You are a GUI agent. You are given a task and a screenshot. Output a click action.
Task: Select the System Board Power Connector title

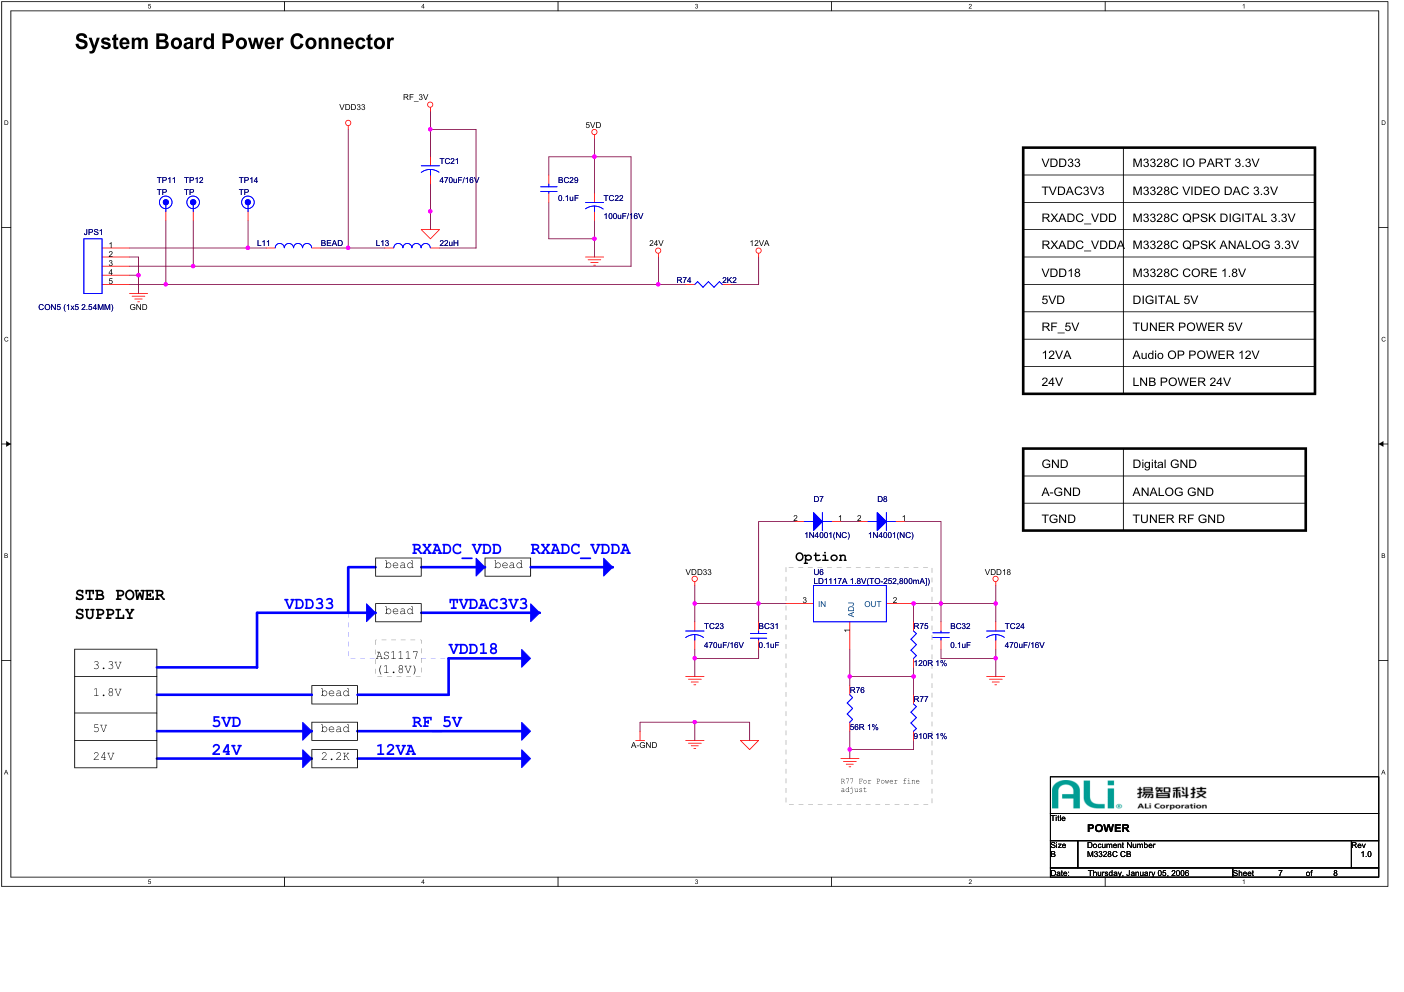[234, 42]
